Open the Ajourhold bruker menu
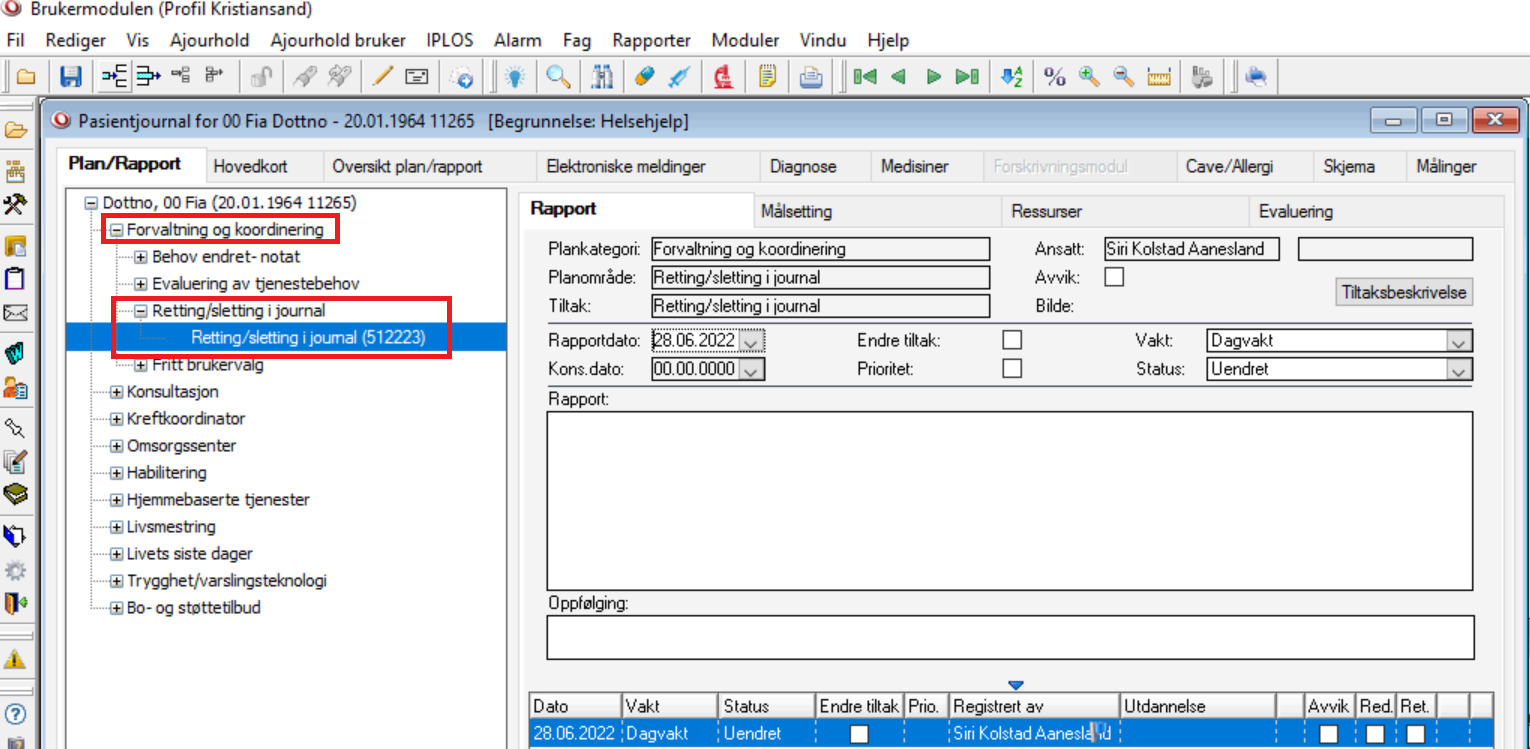 (338, 41)
